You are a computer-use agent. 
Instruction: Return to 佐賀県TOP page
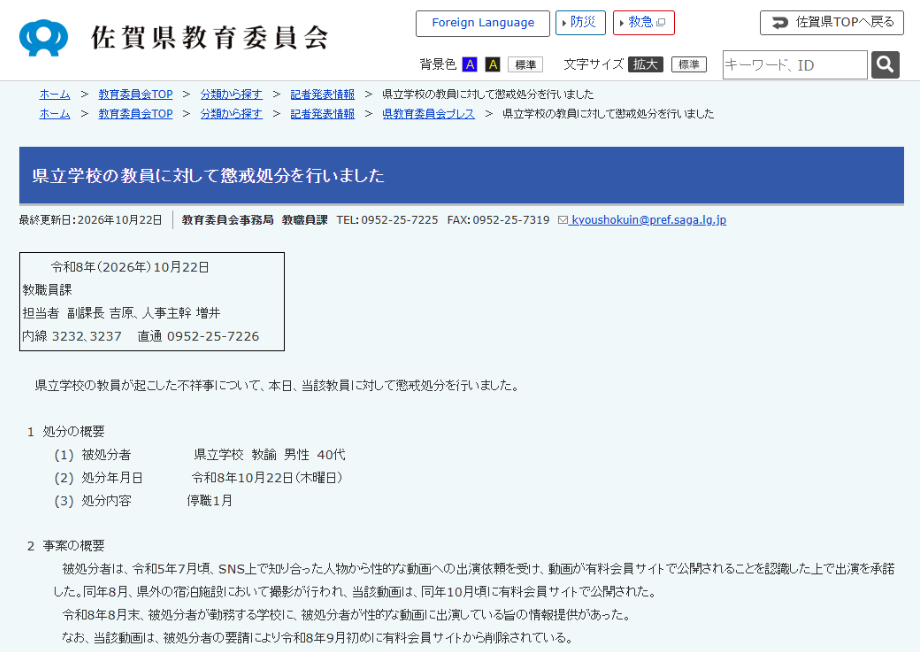click(x=832, y=23)
